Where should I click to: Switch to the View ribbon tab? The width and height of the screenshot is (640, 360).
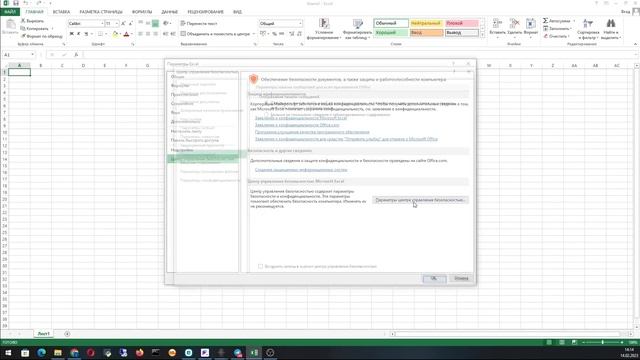coord(237,12)
